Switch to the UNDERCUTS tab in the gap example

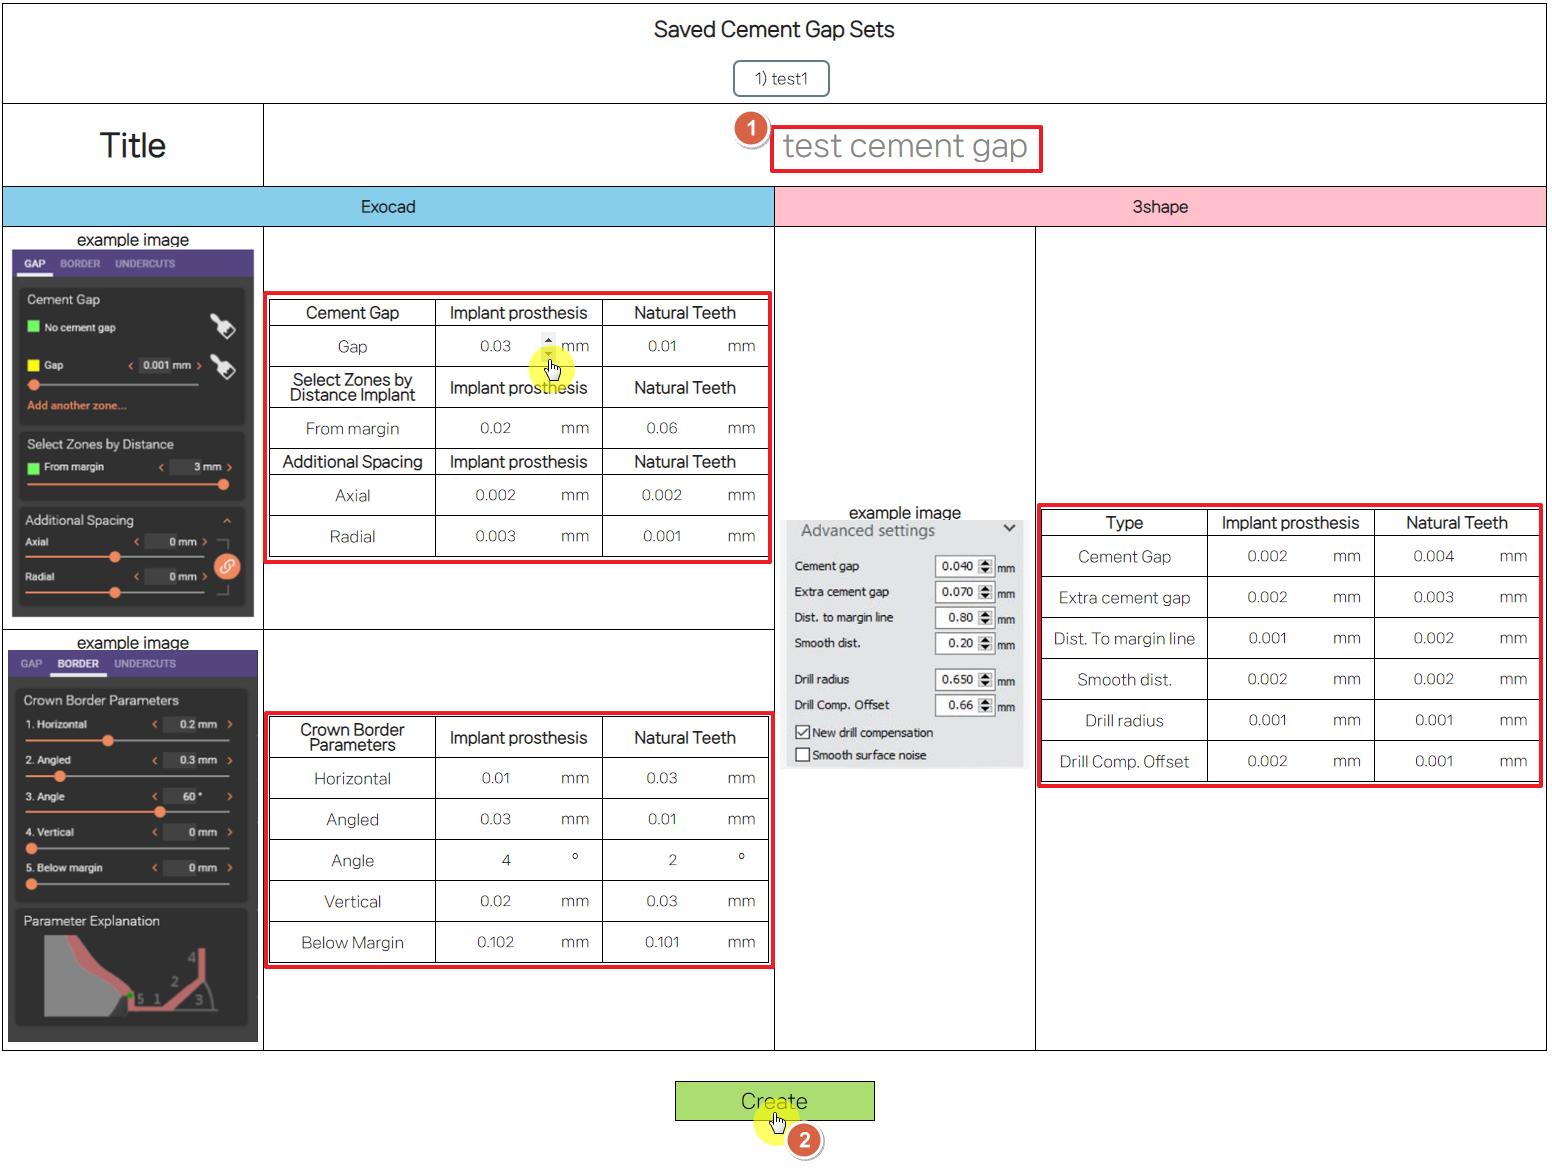point(145,264)
